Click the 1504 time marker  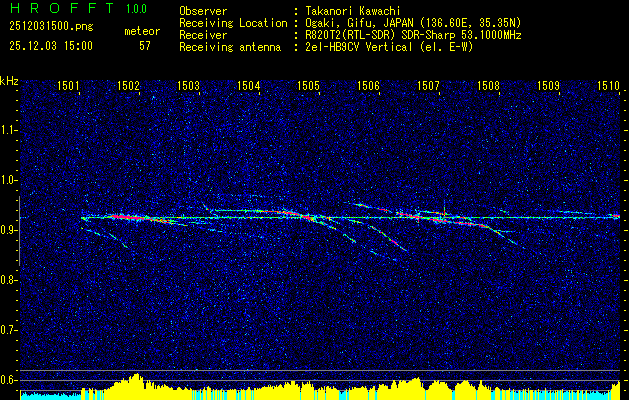[x=248, y=85]
